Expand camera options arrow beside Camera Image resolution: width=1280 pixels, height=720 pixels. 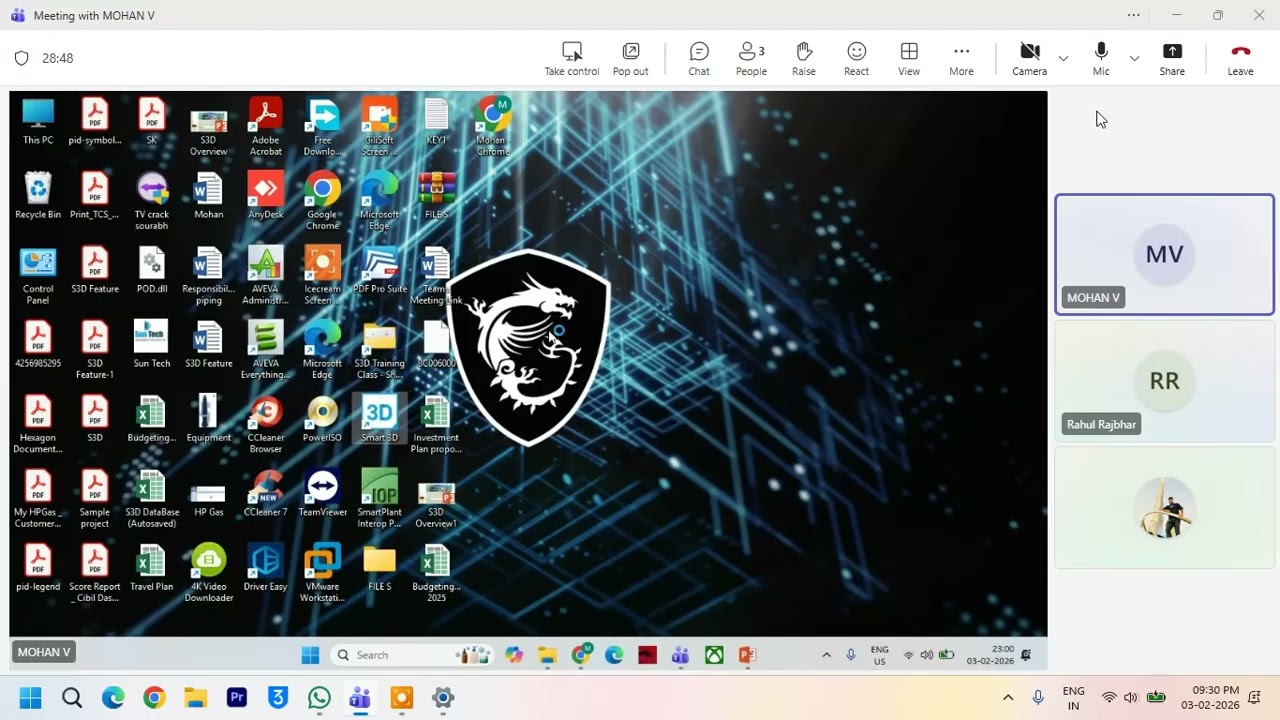tap(1063, 58)
